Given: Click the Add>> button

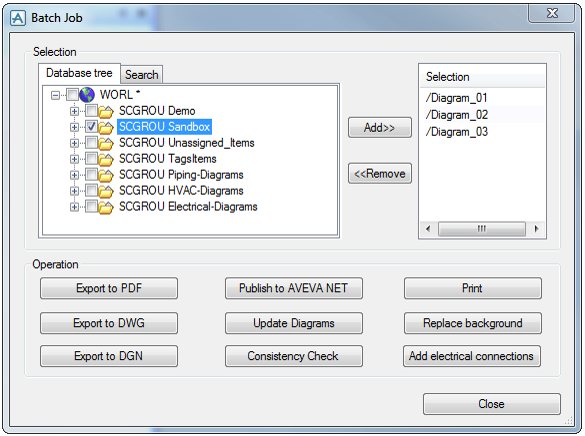Looking at the screenshot, I should [x=380, y=128].
